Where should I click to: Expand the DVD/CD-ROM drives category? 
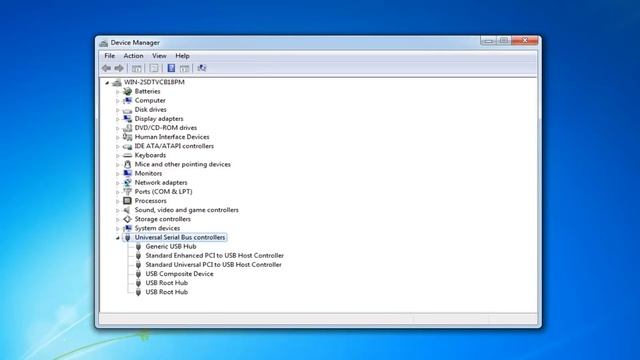(118, 128)
